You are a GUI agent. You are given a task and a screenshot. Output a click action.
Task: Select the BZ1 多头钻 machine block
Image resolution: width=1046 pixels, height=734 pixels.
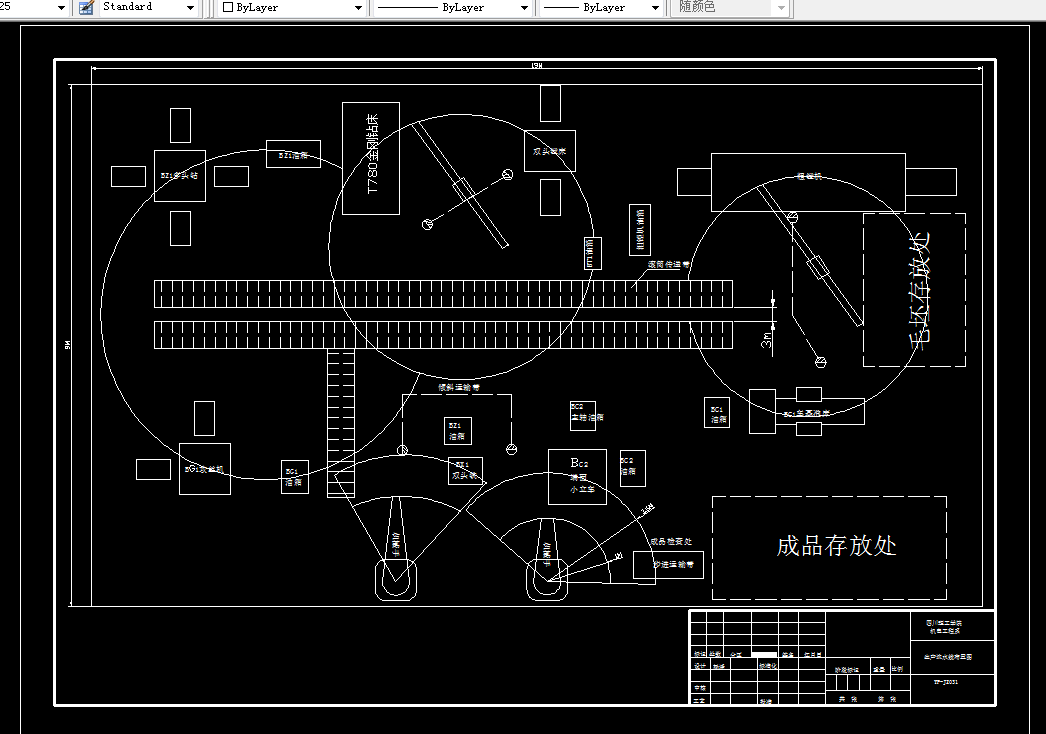tap(180, 175)
